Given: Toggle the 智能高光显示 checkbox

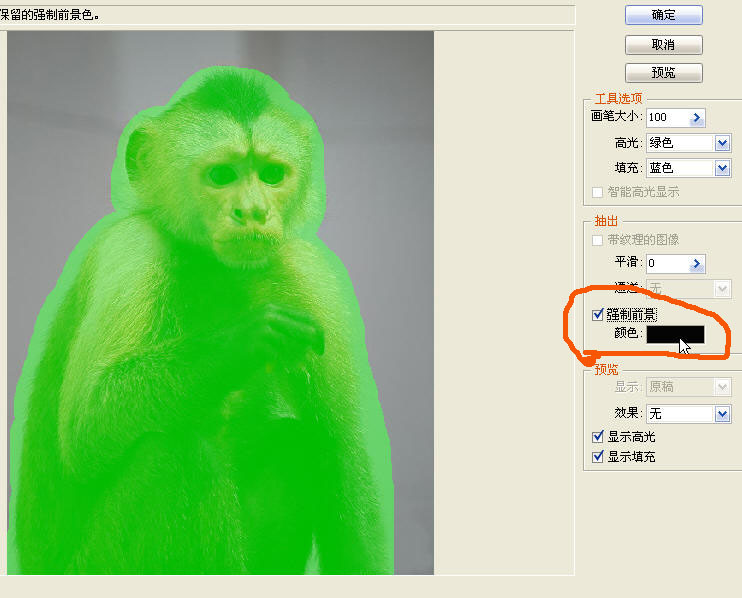Looking at the screenshot, I should point(598,192).
